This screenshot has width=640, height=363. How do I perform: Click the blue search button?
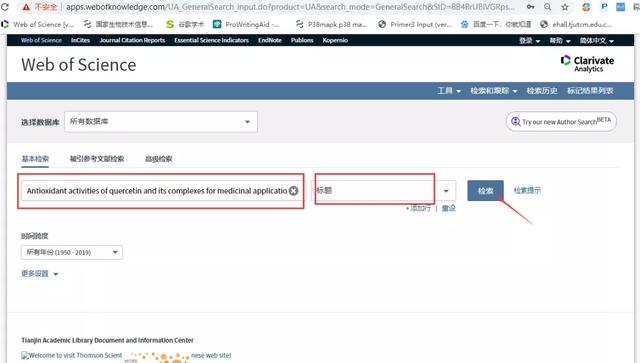(485, 191)
